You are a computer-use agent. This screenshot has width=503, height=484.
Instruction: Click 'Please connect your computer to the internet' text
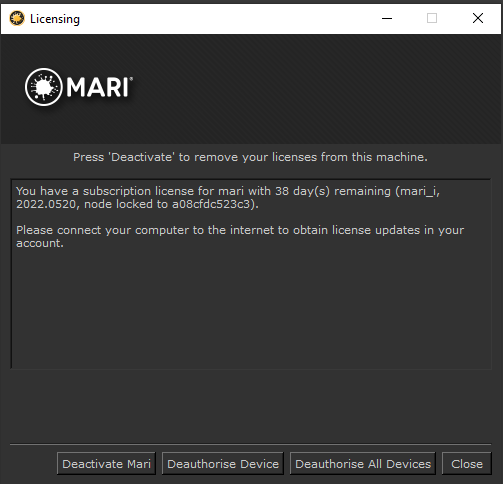click(x=240, y=236)
